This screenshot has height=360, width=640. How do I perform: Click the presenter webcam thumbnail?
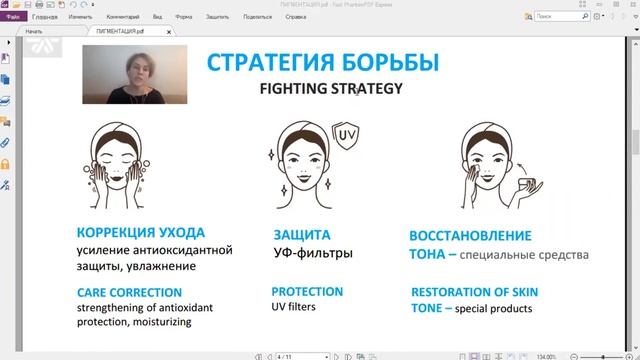click(135, 74)
